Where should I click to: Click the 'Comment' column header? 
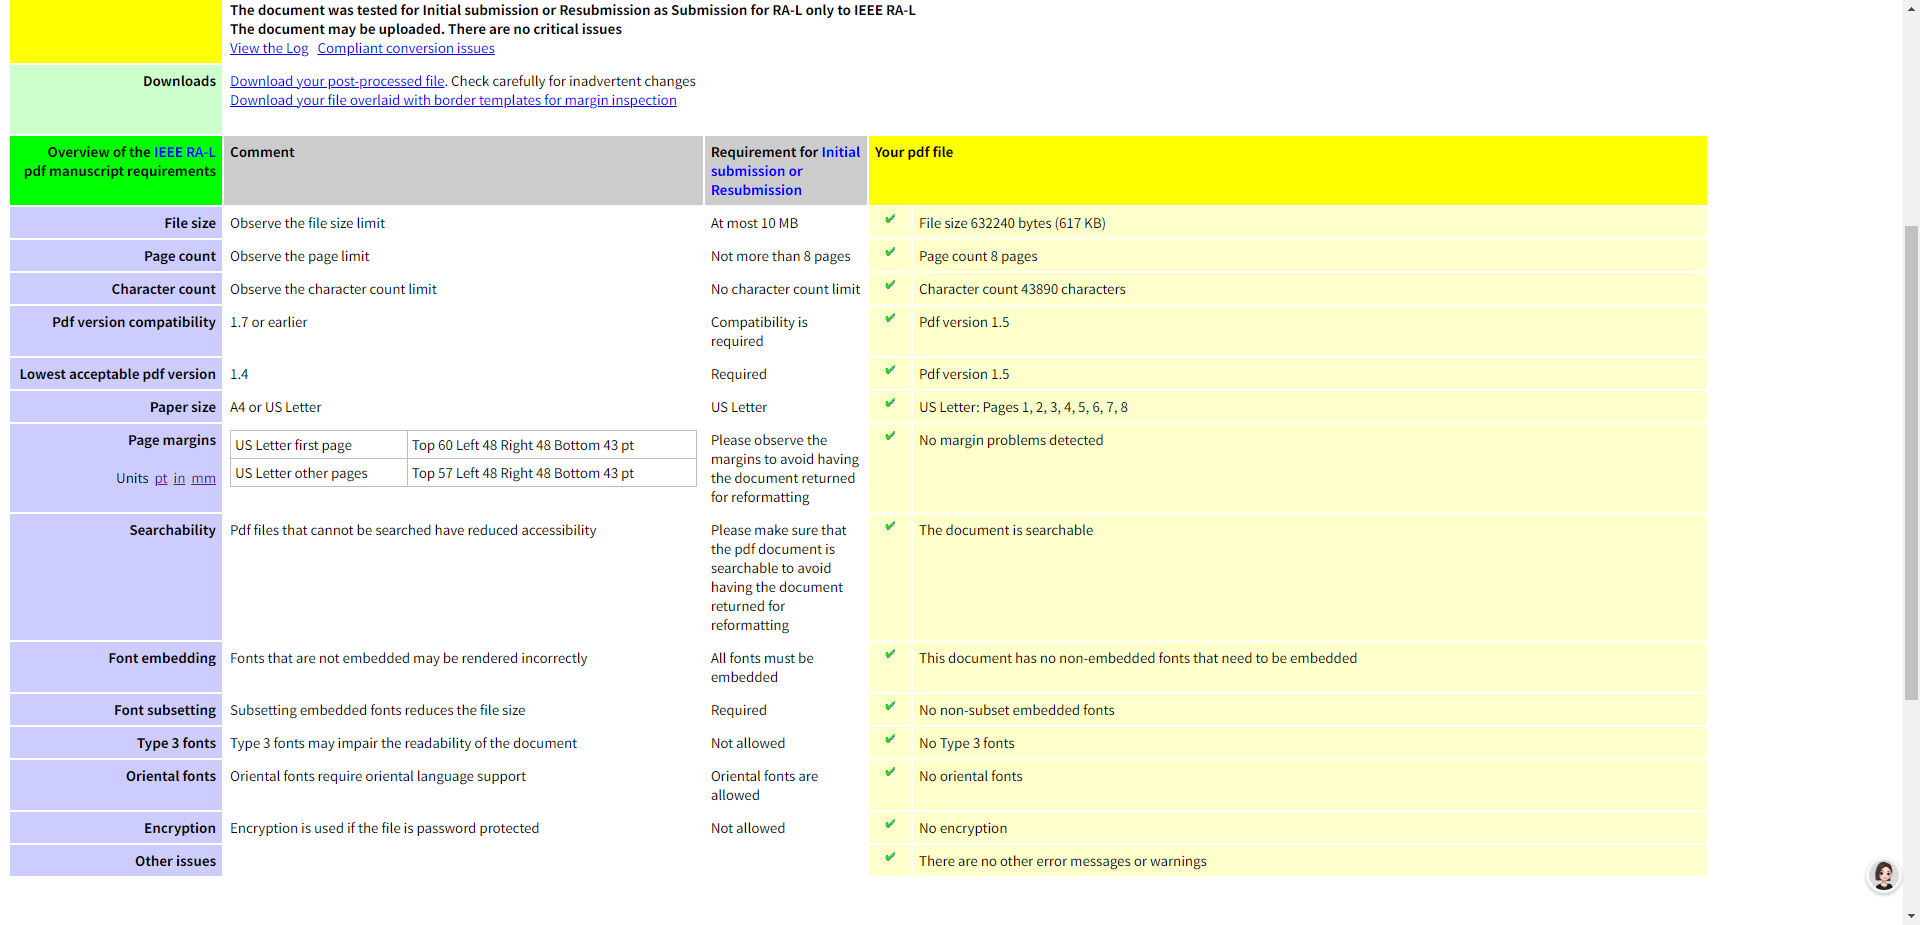463,171
